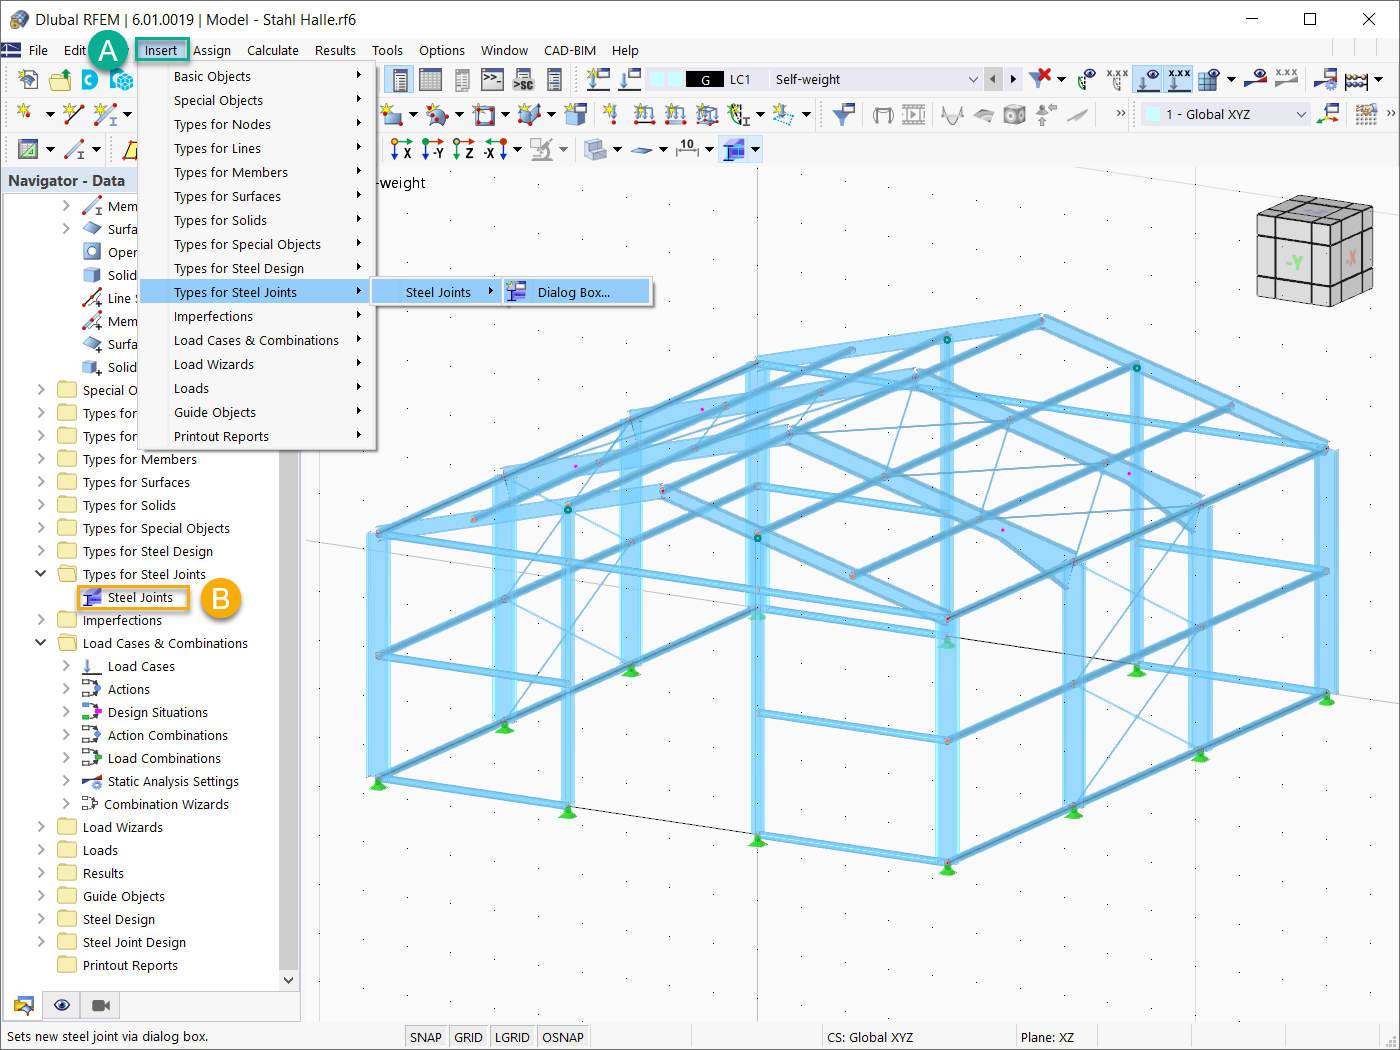Click the animation film strip icon
The image size is (1400, 1050).
click(x=914, y=114)
